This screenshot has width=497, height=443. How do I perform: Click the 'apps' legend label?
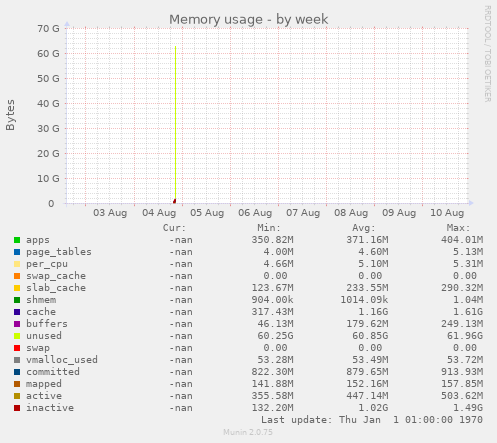38,240
